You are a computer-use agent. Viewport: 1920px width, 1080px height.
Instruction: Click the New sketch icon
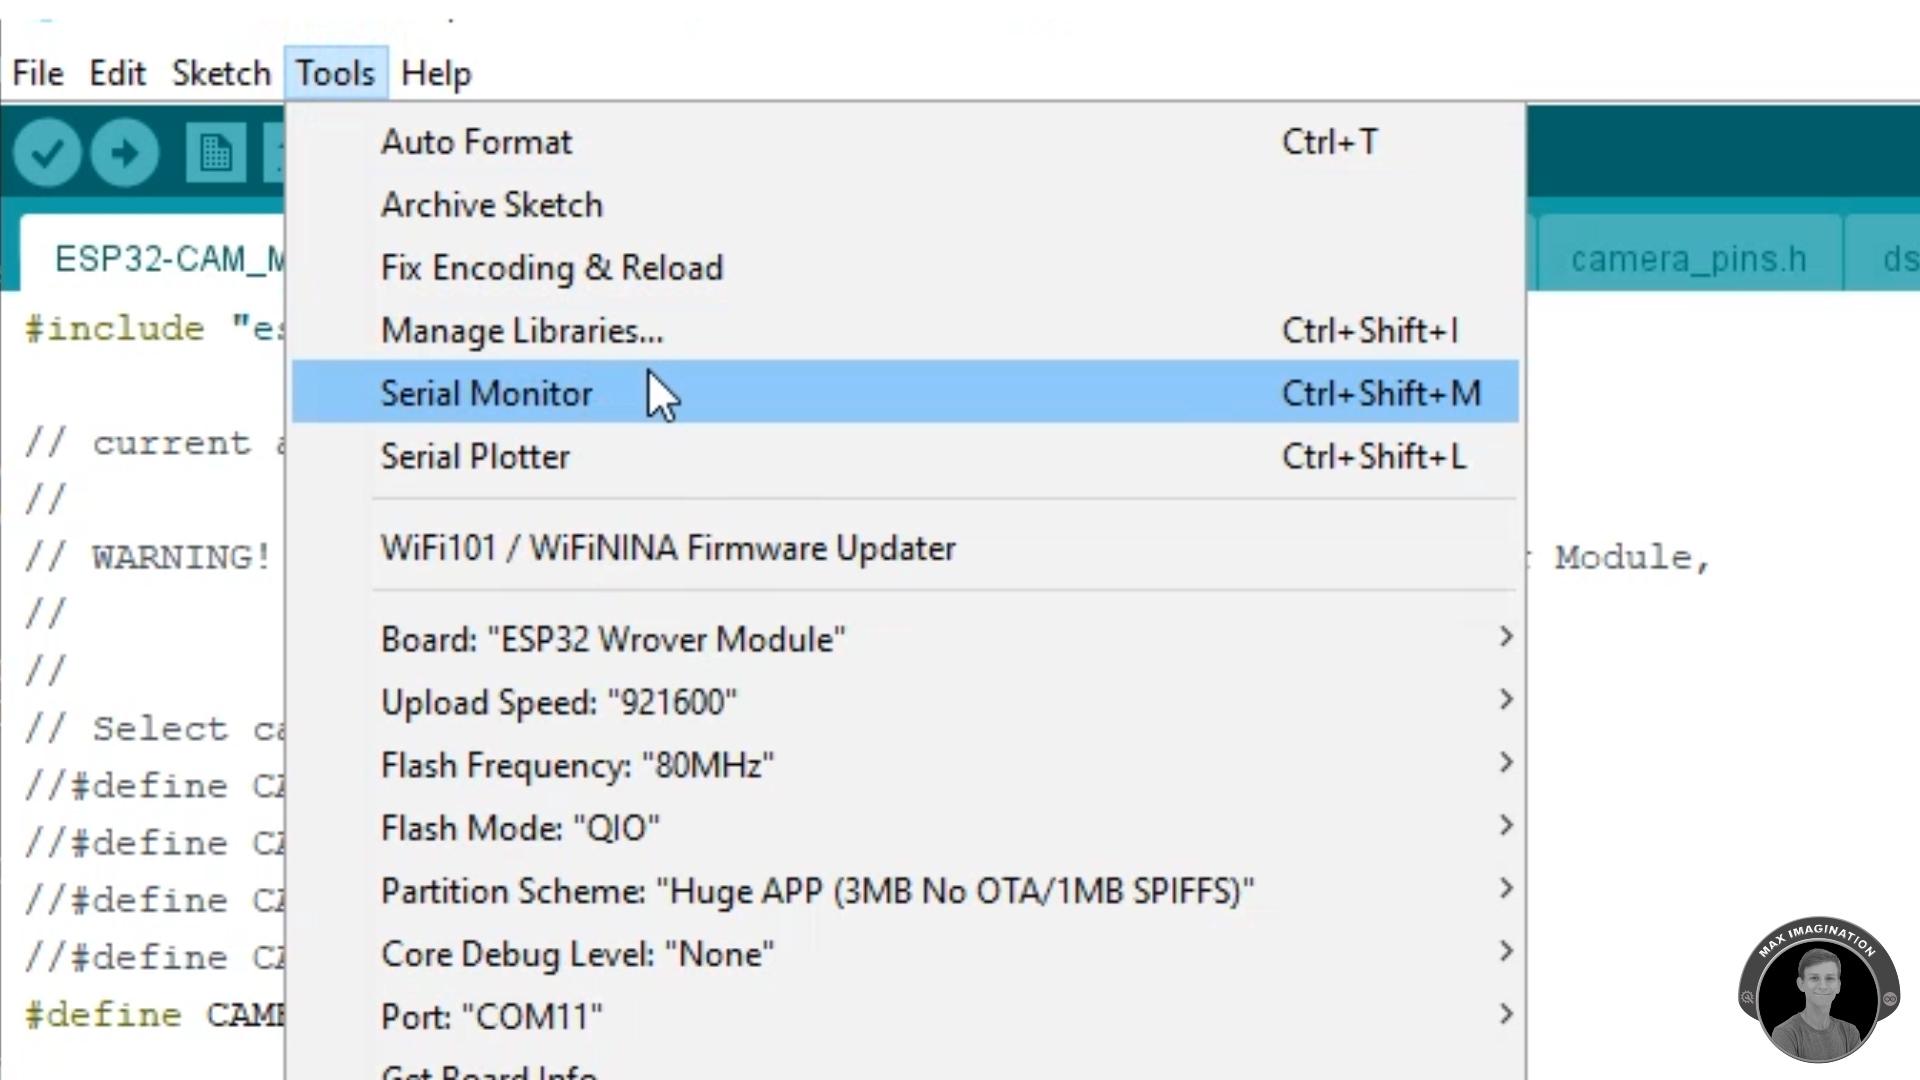(x=215, y=153)
